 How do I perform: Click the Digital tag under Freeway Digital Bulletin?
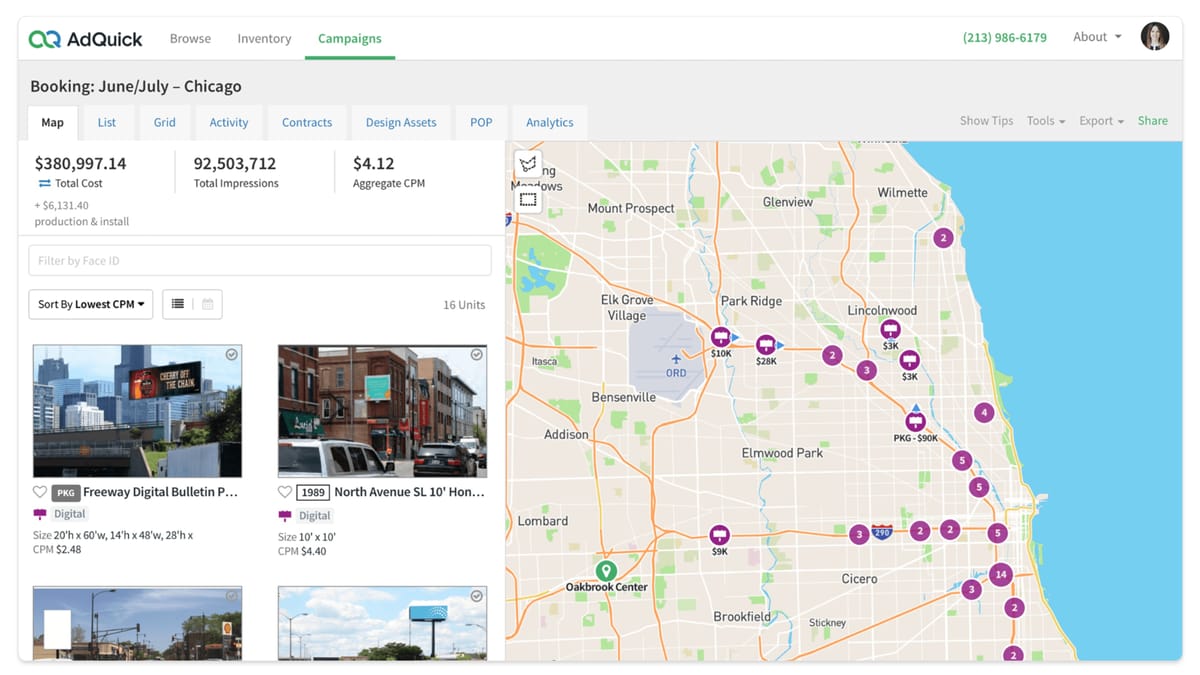[x=70, y=514]
